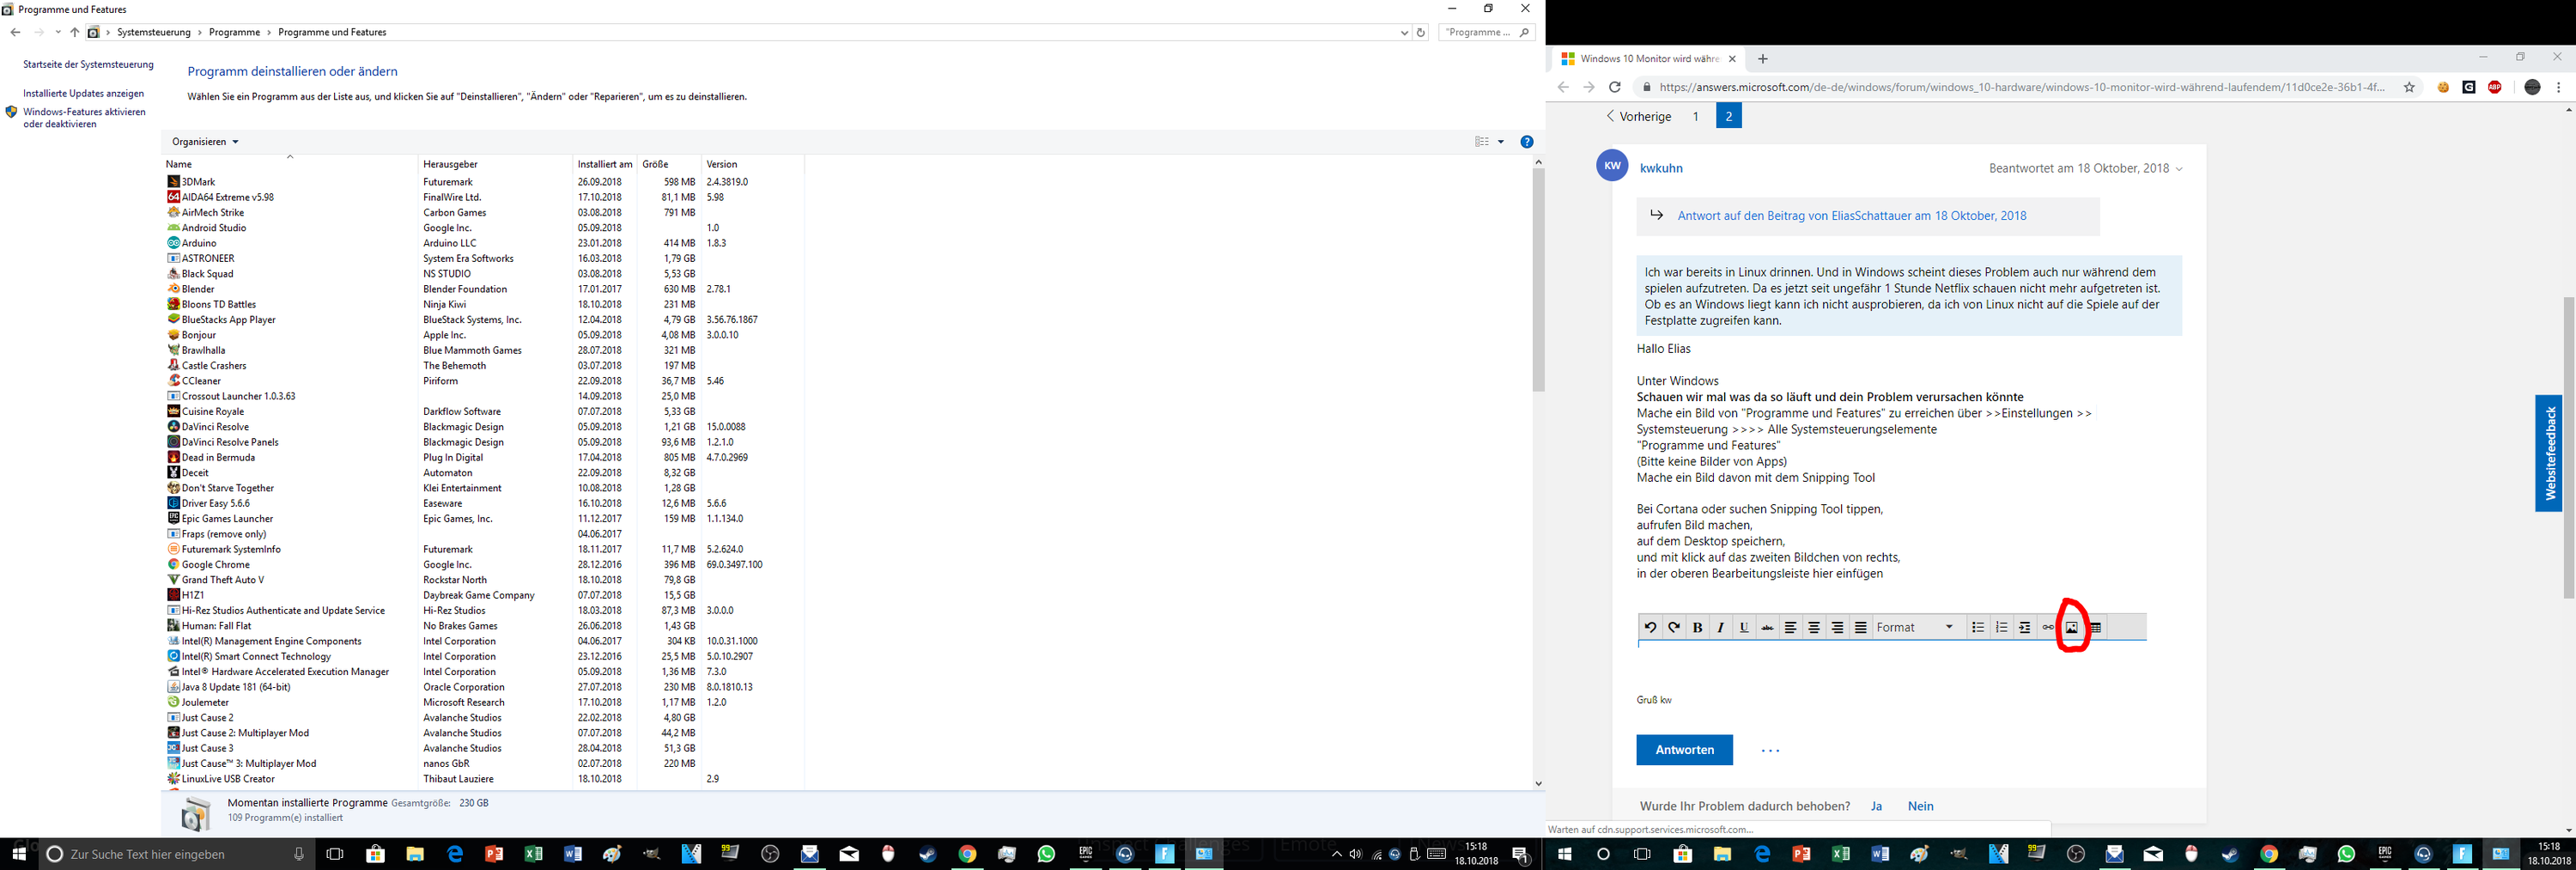Expand the chevron beside Beantwortet am 18 Oktober
This screenshot has height=870, width=2576.
(2179, 169)
